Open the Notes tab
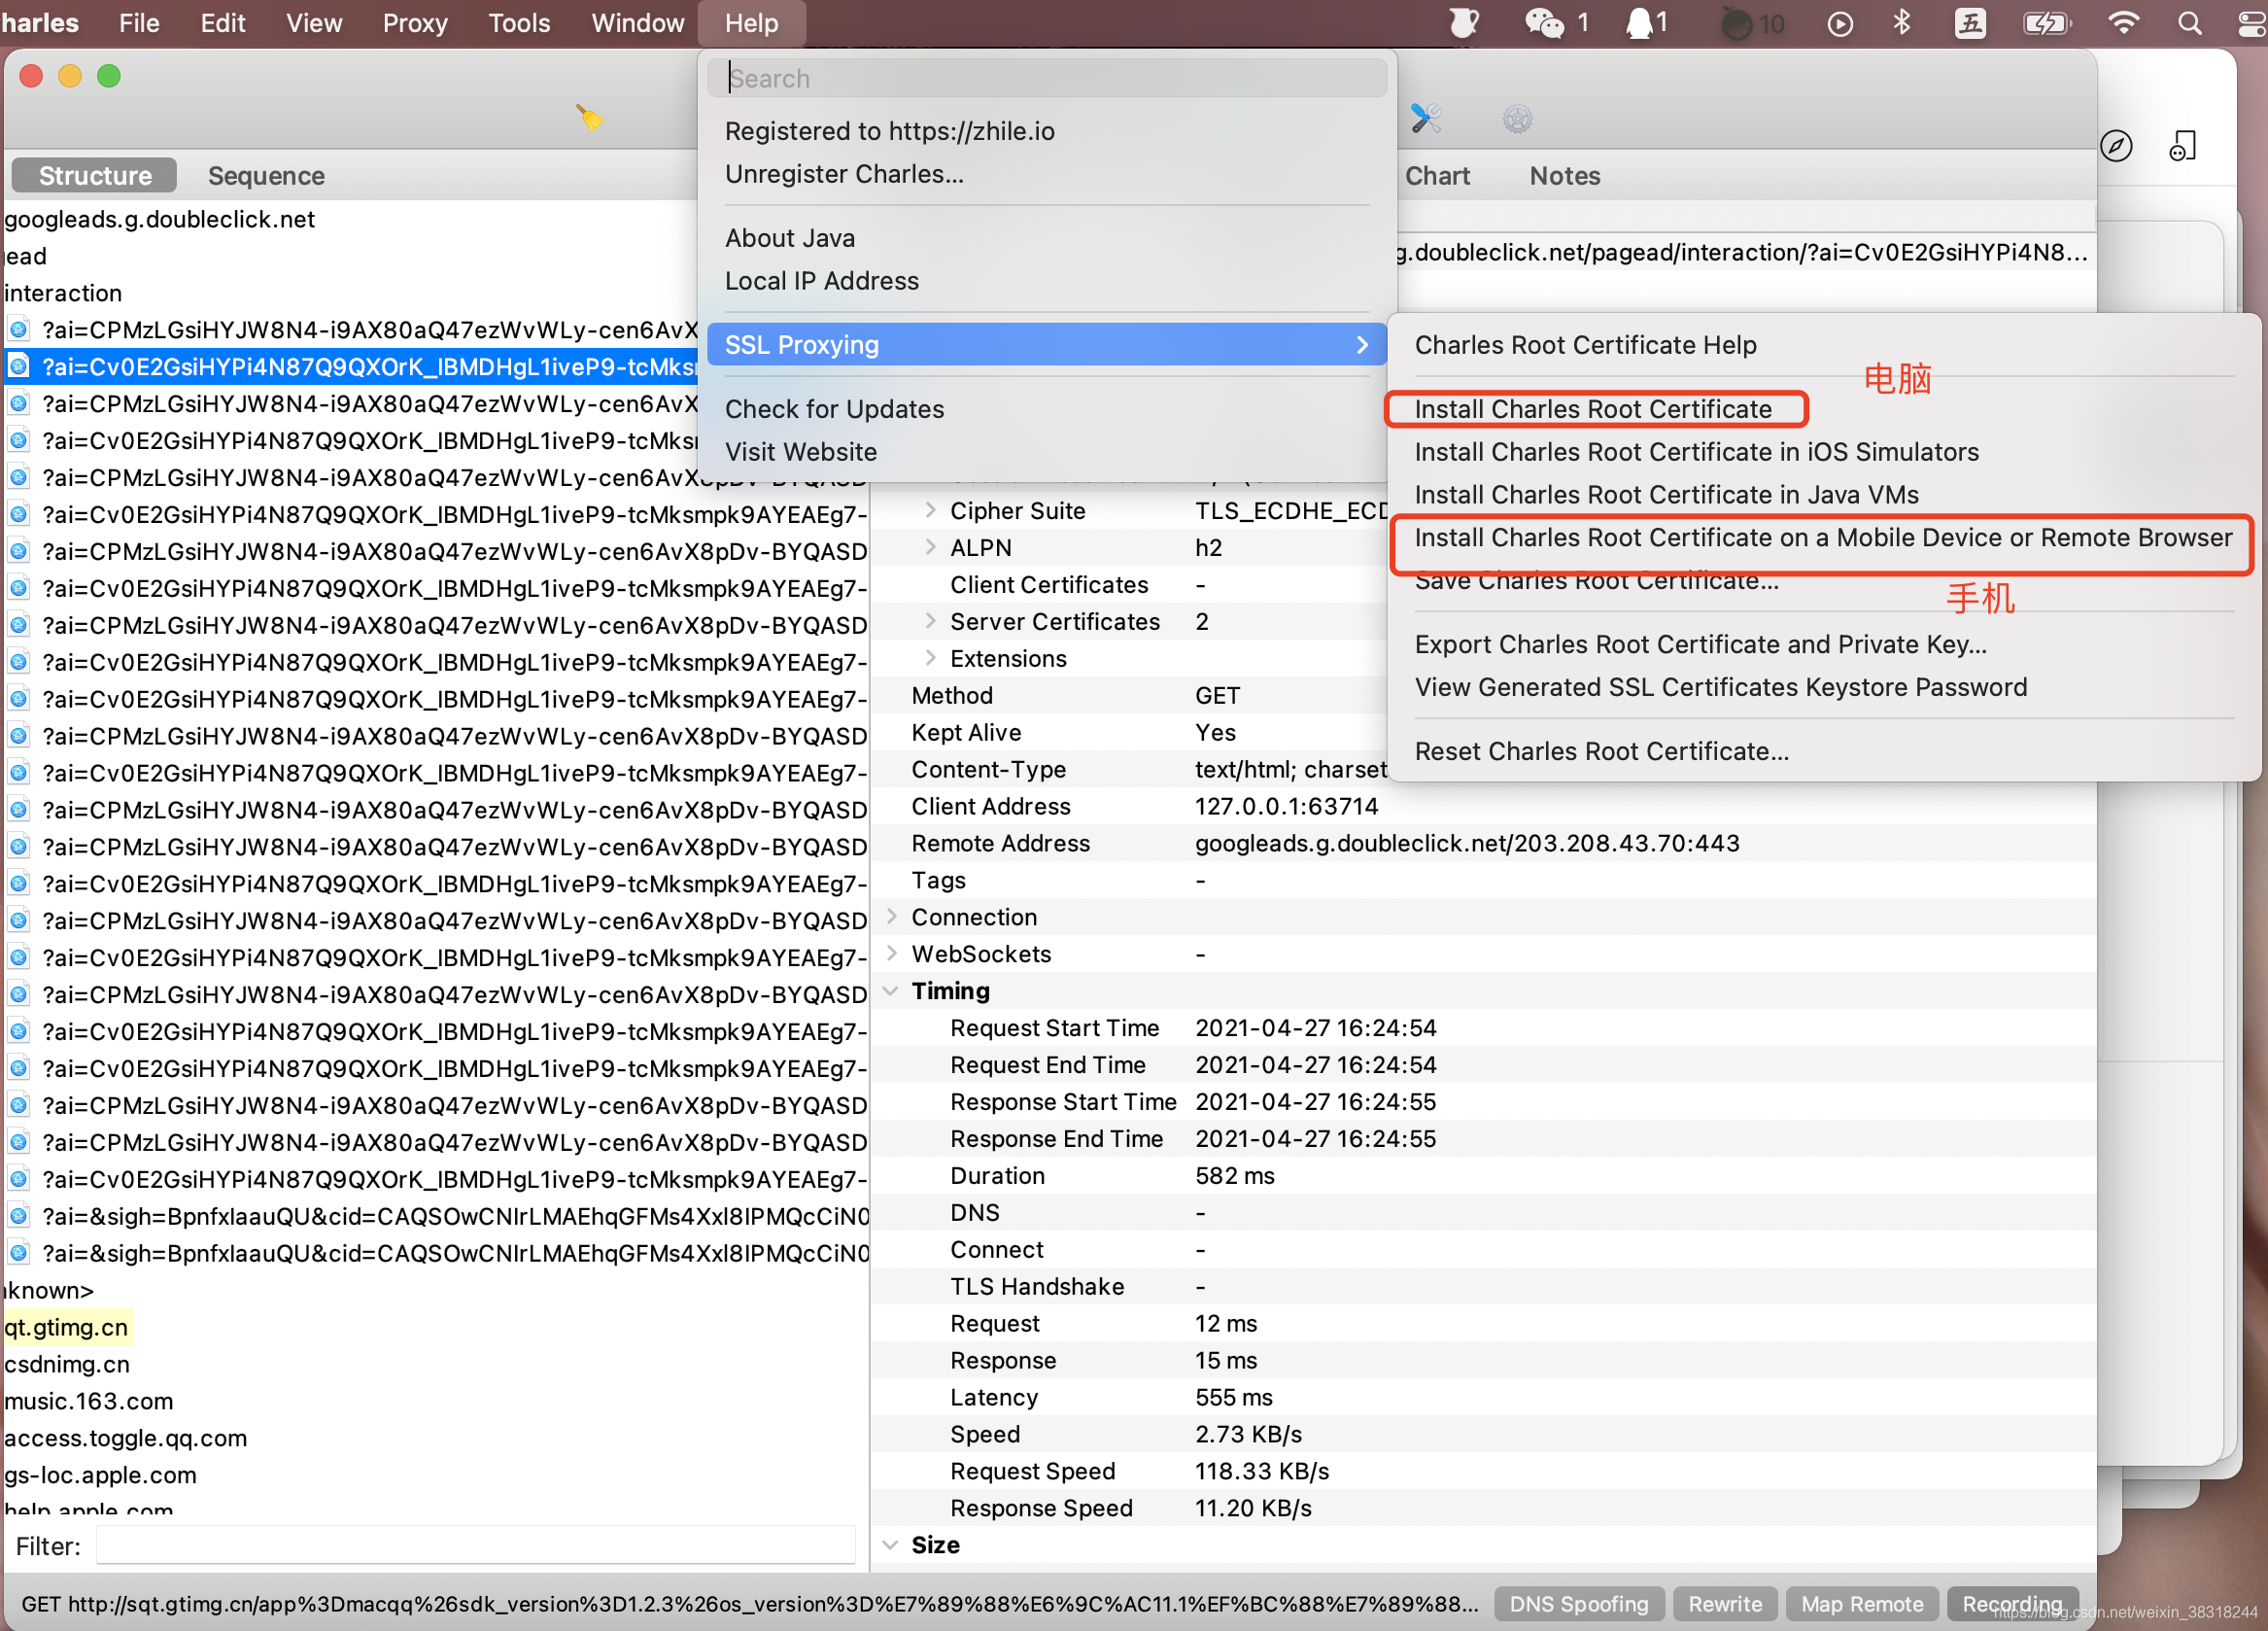 1564,175
